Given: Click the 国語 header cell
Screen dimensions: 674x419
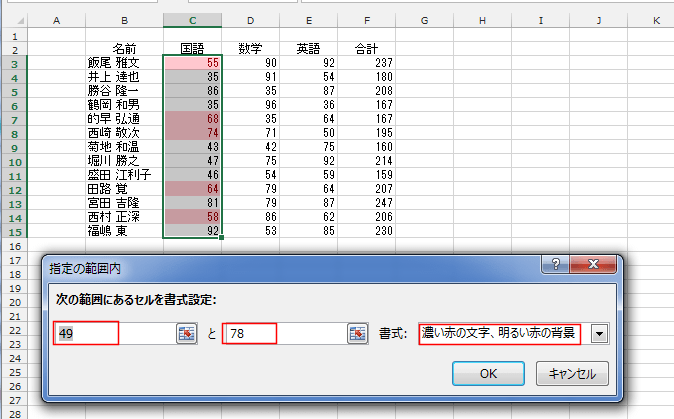Looking at the screenshot, I should pos(193,49).
